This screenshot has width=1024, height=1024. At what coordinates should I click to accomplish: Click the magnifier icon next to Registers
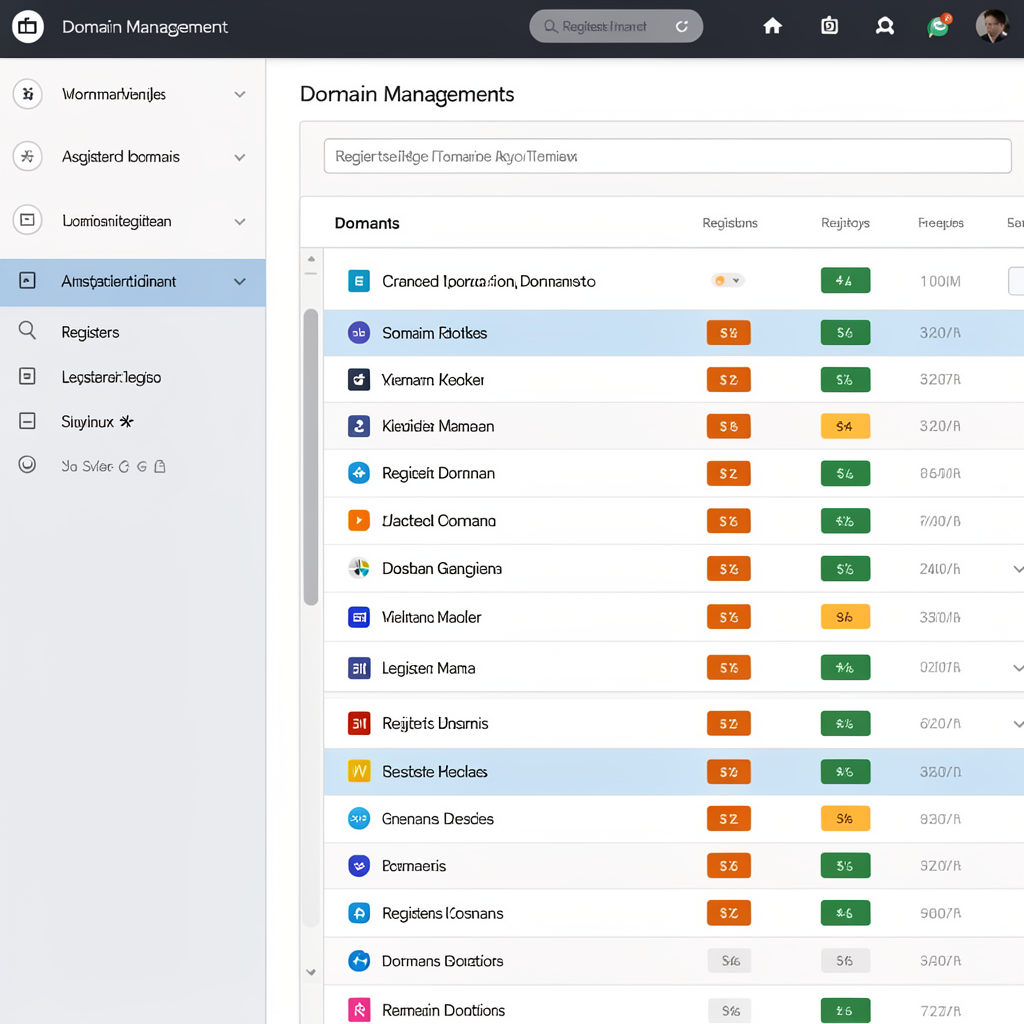27,330
